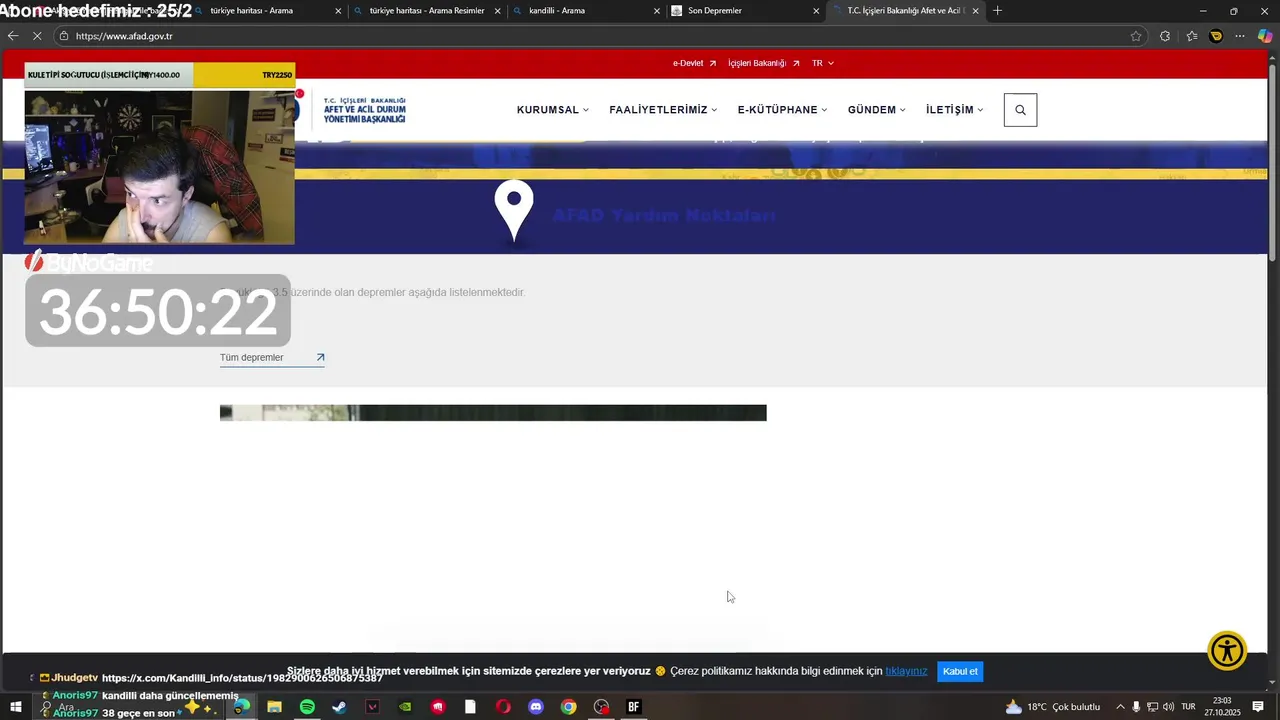Open notification center icon
Viewport: 1280px width, 720px height.
1258,707
